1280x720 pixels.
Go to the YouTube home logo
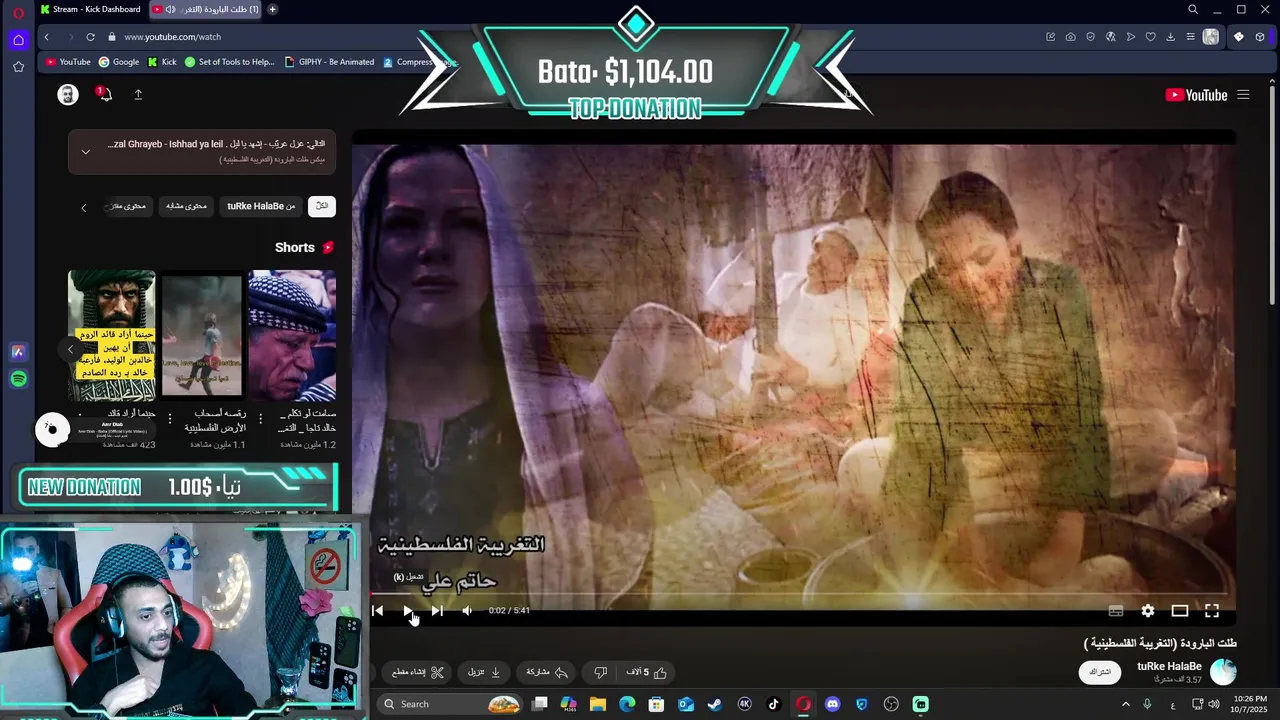point(1196,95)
